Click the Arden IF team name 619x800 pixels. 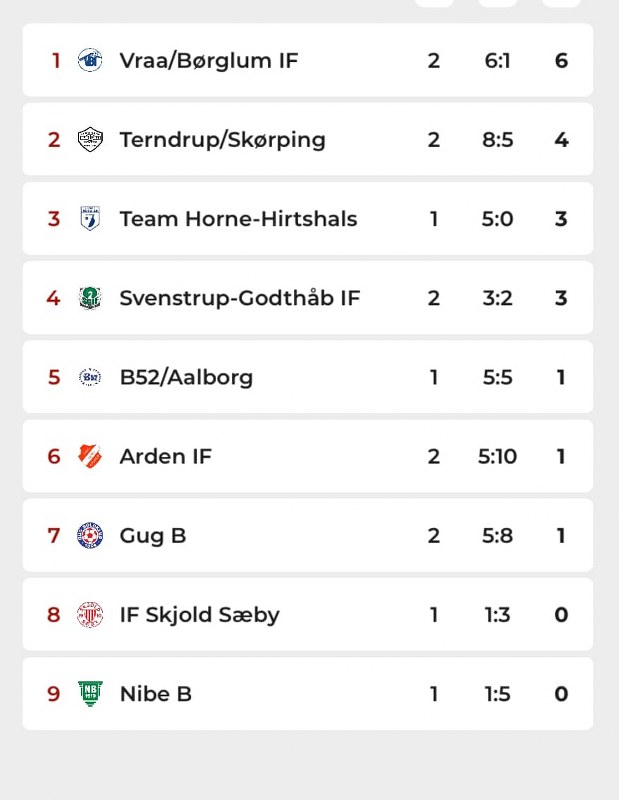[165, 456]
